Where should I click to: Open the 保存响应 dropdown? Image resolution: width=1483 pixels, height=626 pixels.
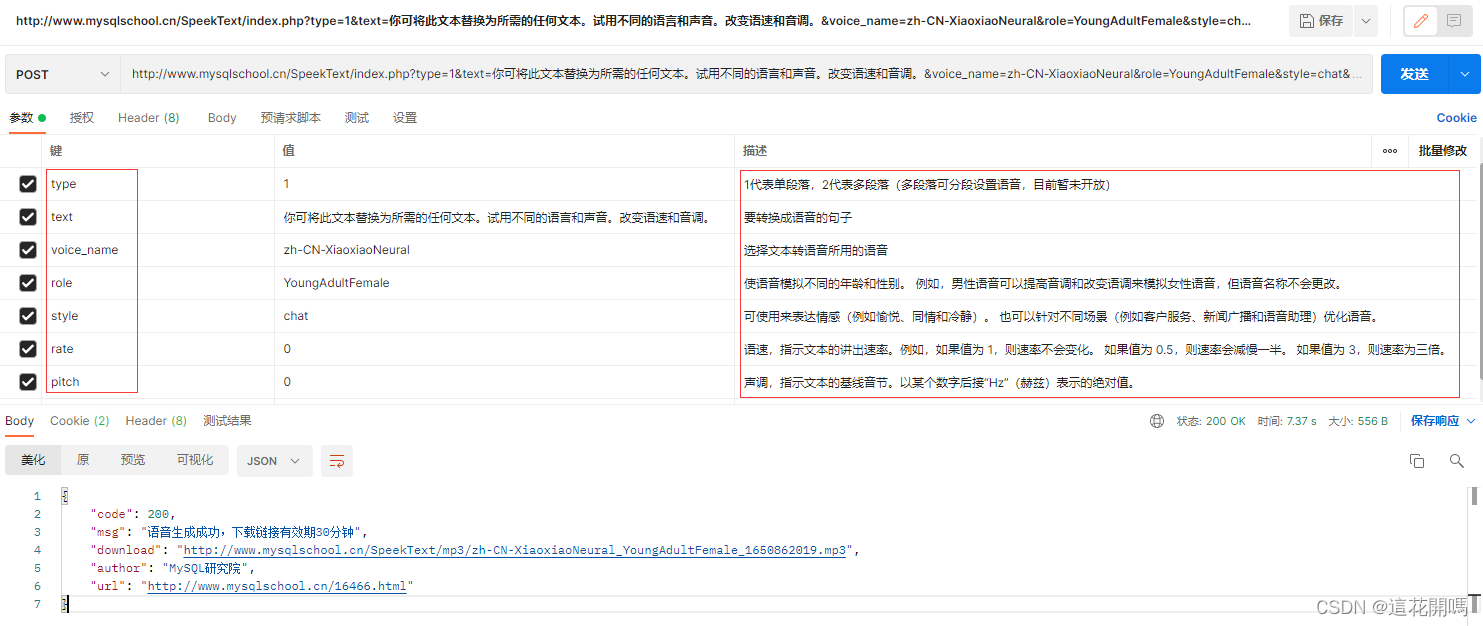coord(1443,421)
